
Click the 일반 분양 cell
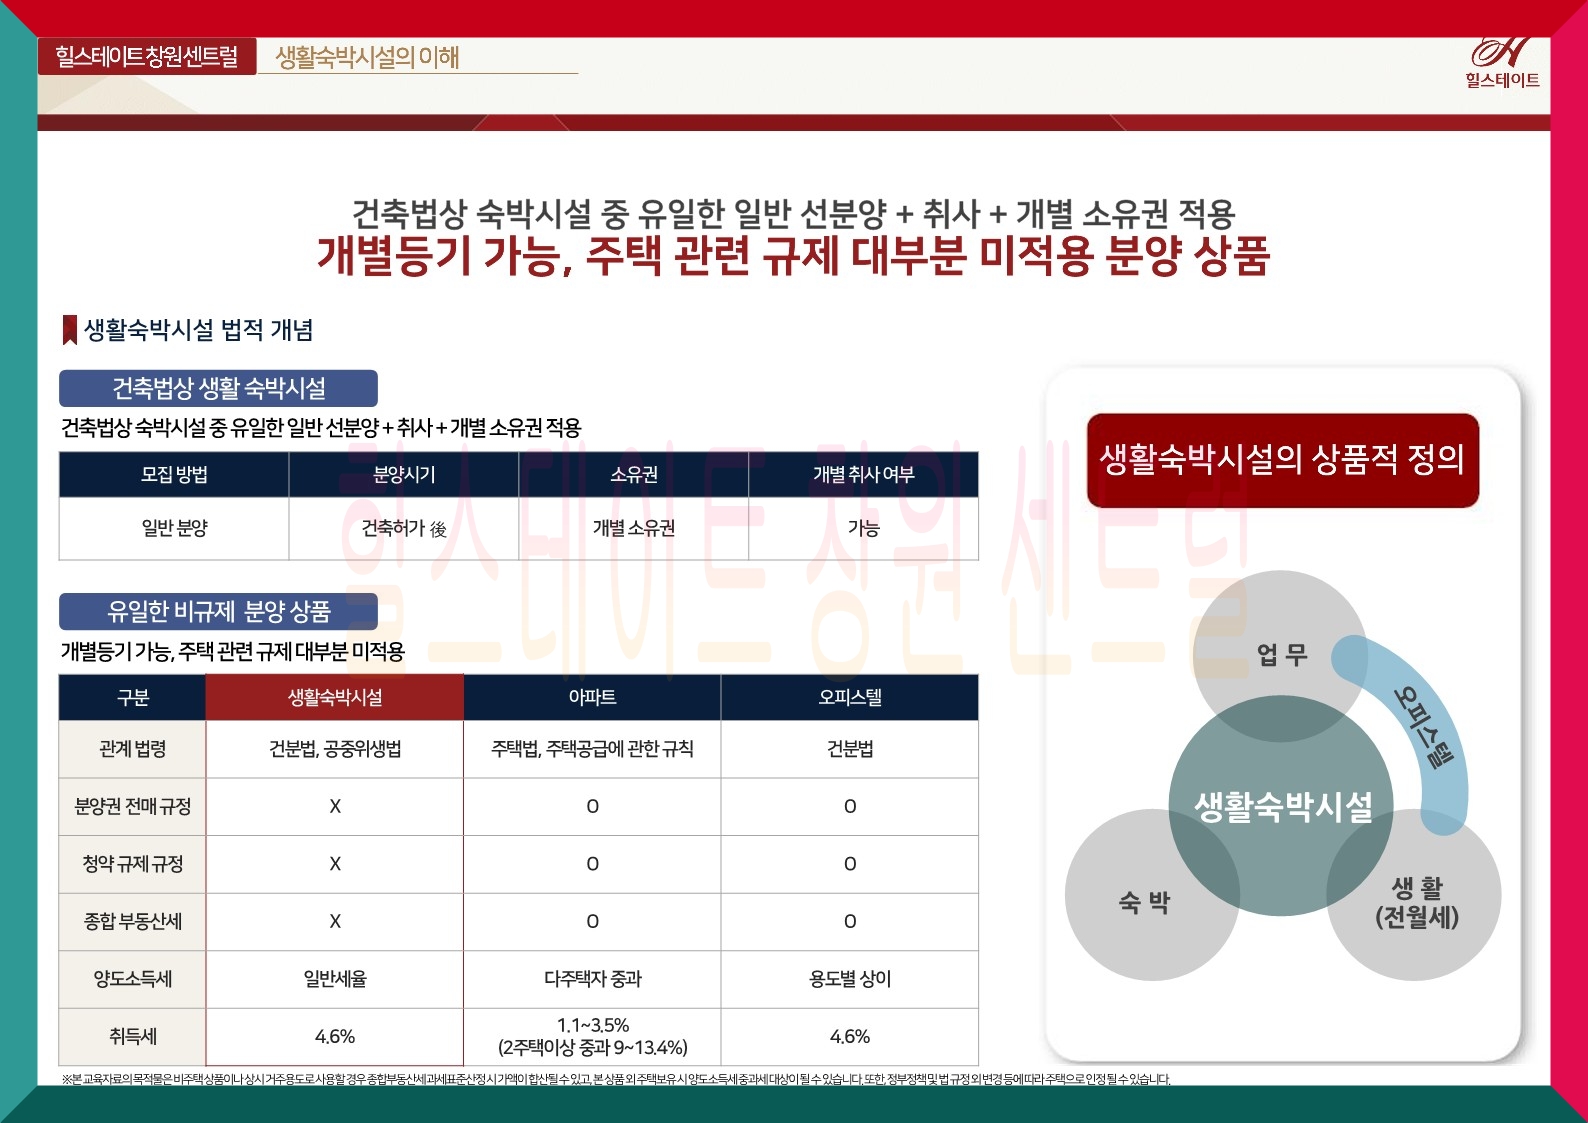(x=174, y=528)
